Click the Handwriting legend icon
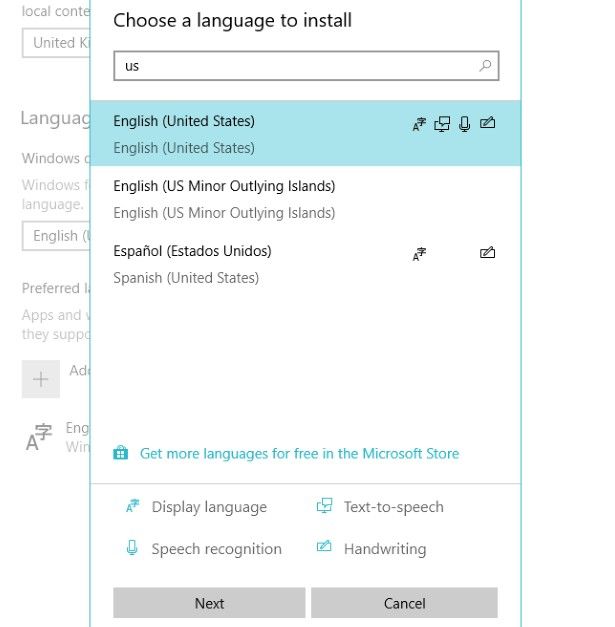The height and width of the screenshot is (627, 615). (x=324, y=548)
